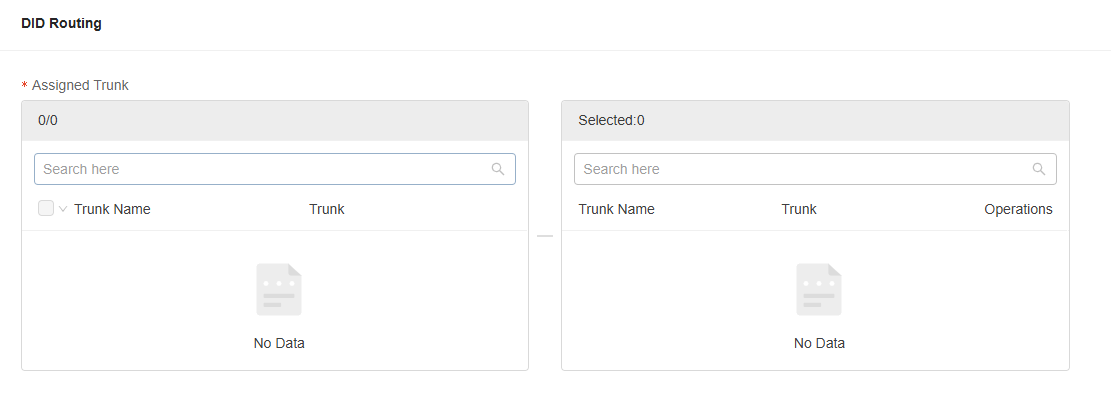
Task: Click the Operations column header
Action: coord(1018,209)
